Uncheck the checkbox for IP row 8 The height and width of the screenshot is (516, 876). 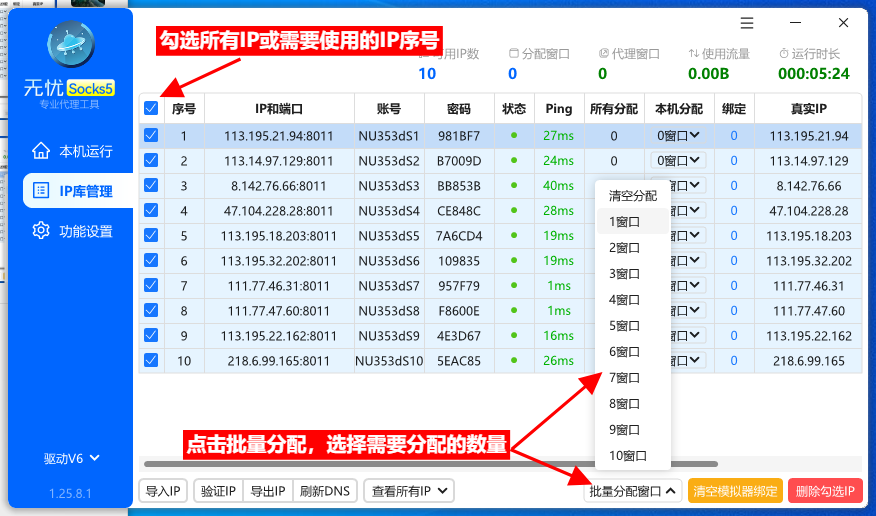[151, 310]
